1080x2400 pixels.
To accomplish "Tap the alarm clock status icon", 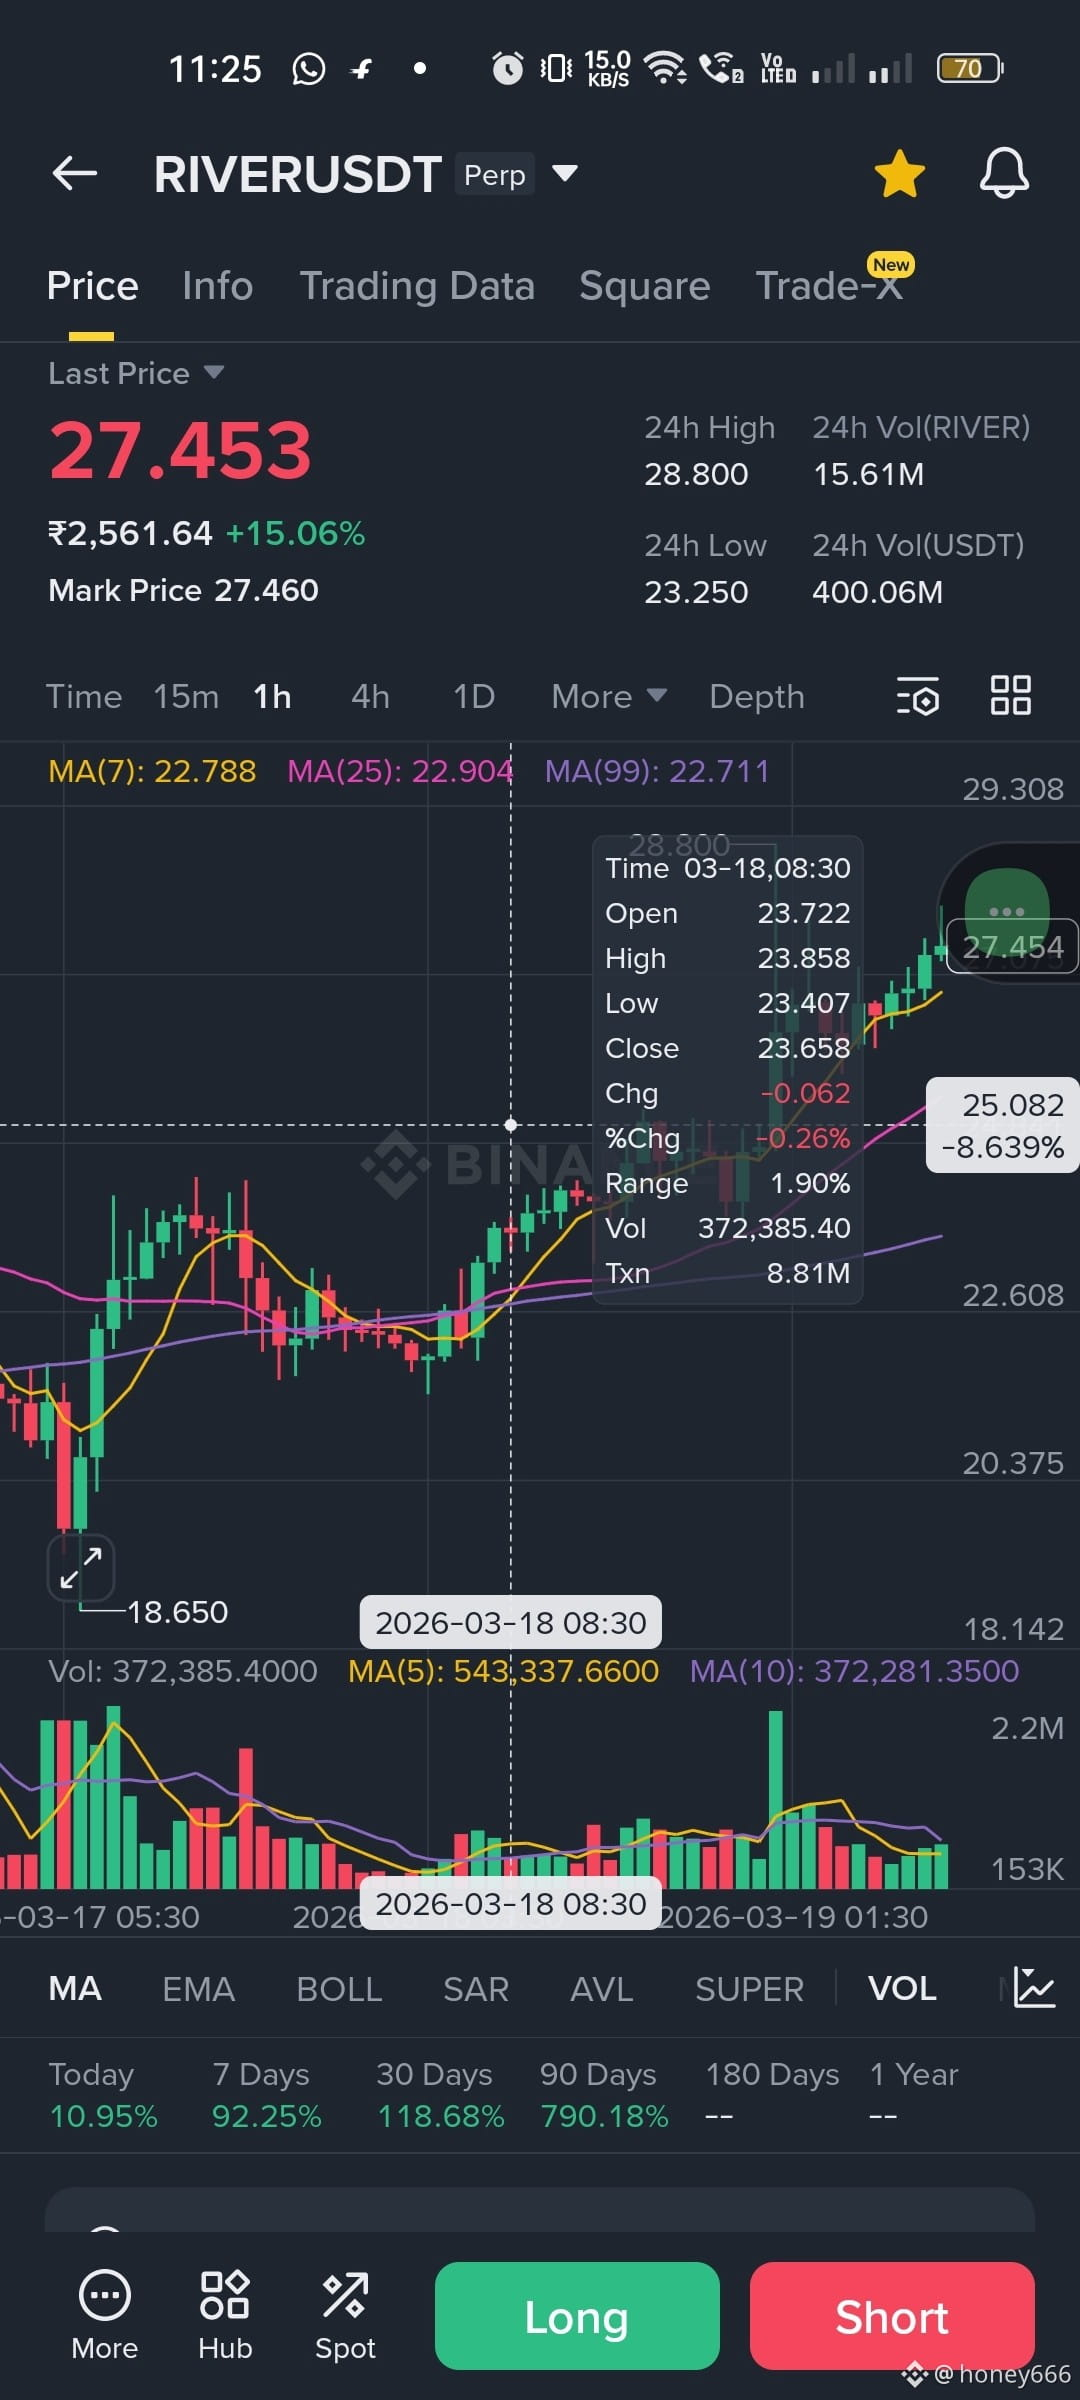I will [507, 68].
